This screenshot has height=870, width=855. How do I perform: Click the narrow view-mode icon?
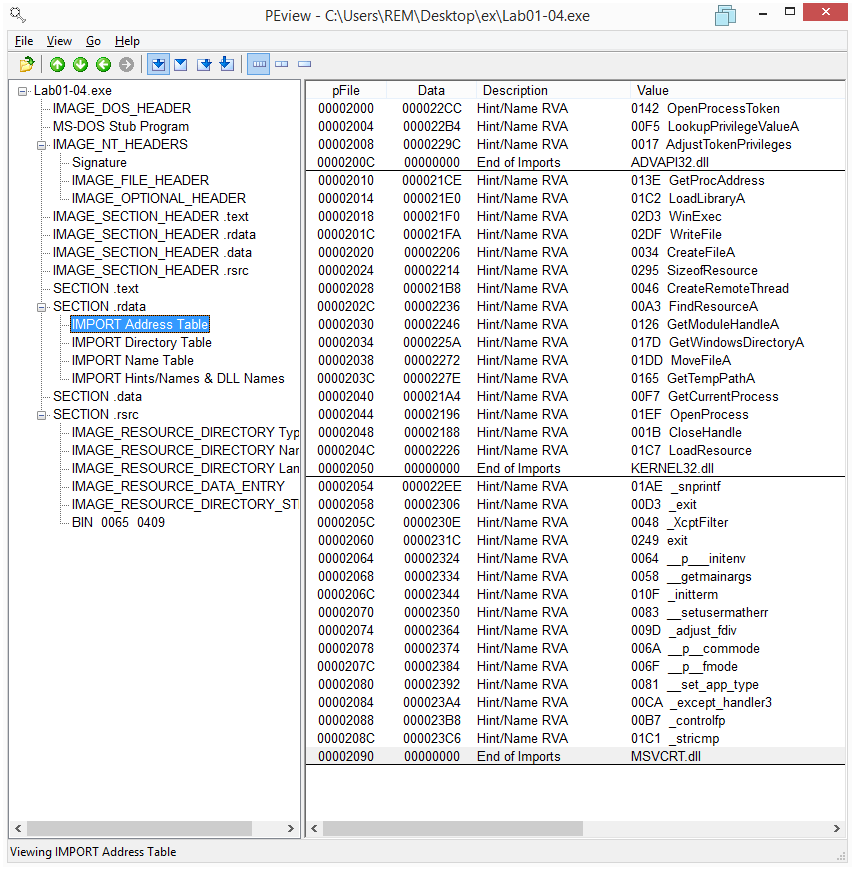coord(305,64)
